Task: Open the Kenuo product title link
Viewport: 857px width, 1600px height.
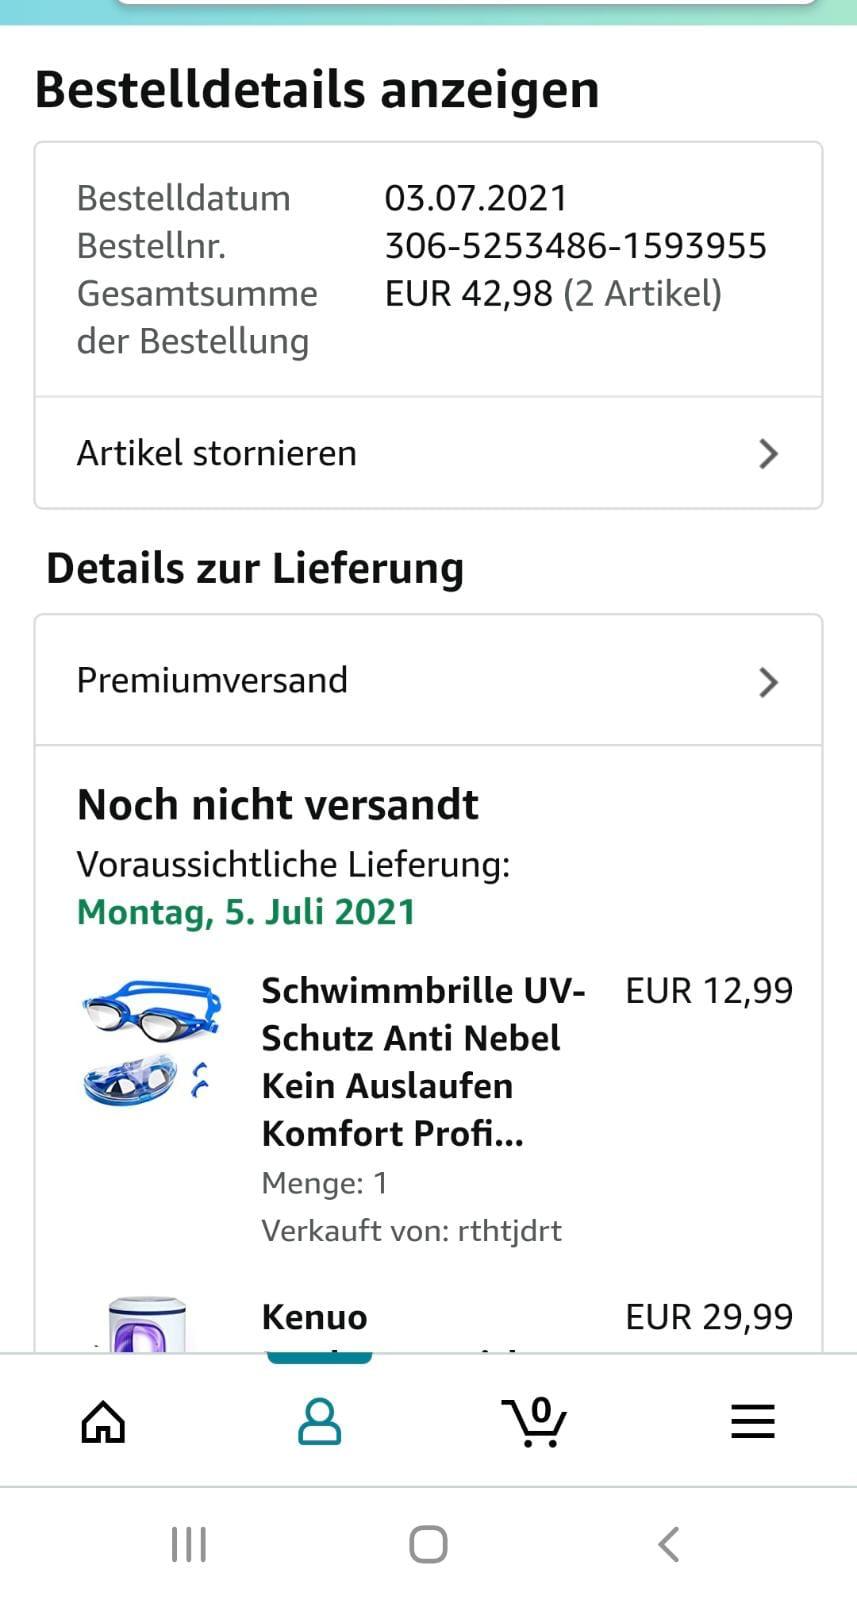Action: click(x=314, y=1317)
